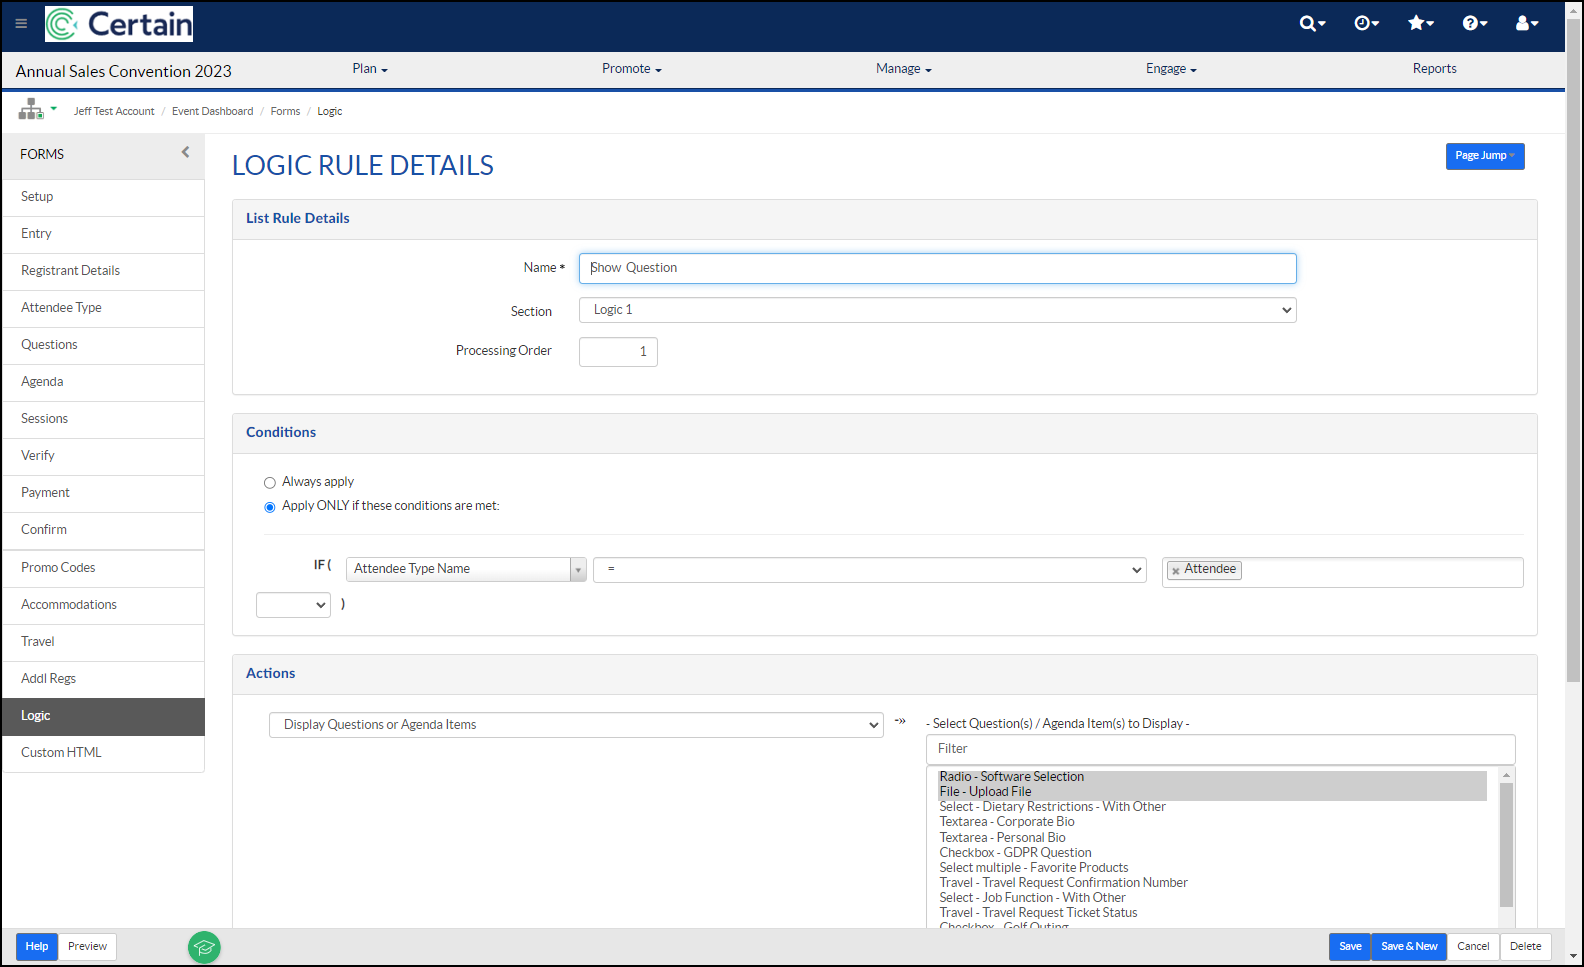Select Textarea - Corporate Bio in list
Screen dimensions: 1584x967
click(1007, 822)
